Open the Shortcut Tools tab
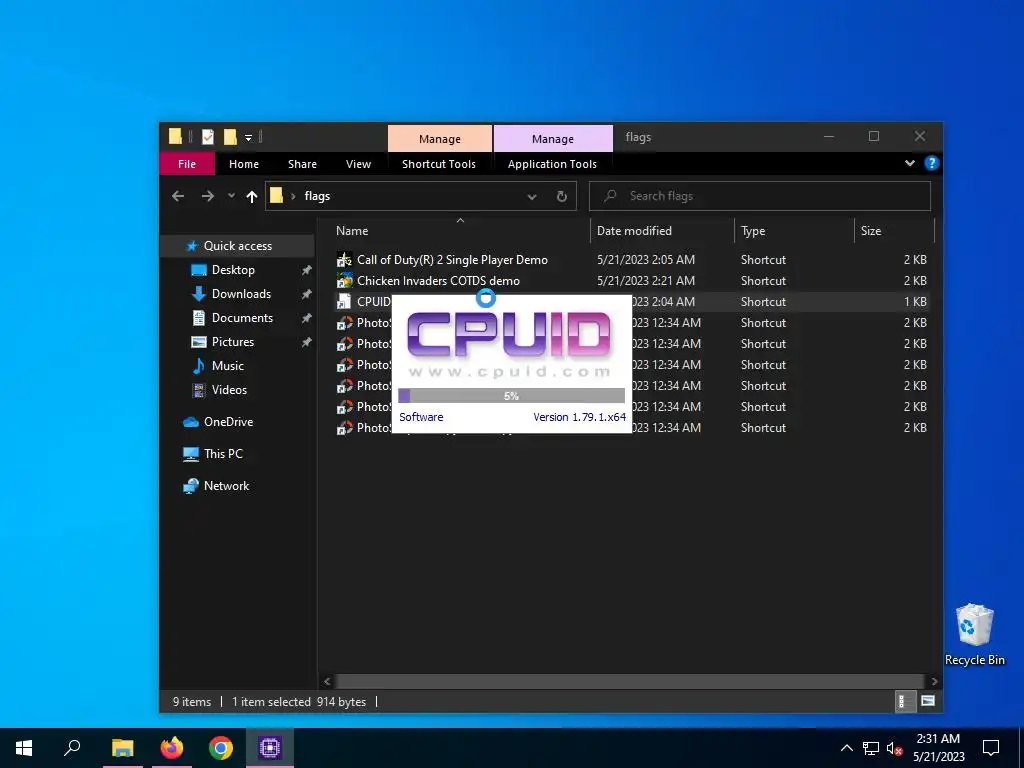Image resolution: width=1024 pixels, height=768 pixels. pos(439,164)
